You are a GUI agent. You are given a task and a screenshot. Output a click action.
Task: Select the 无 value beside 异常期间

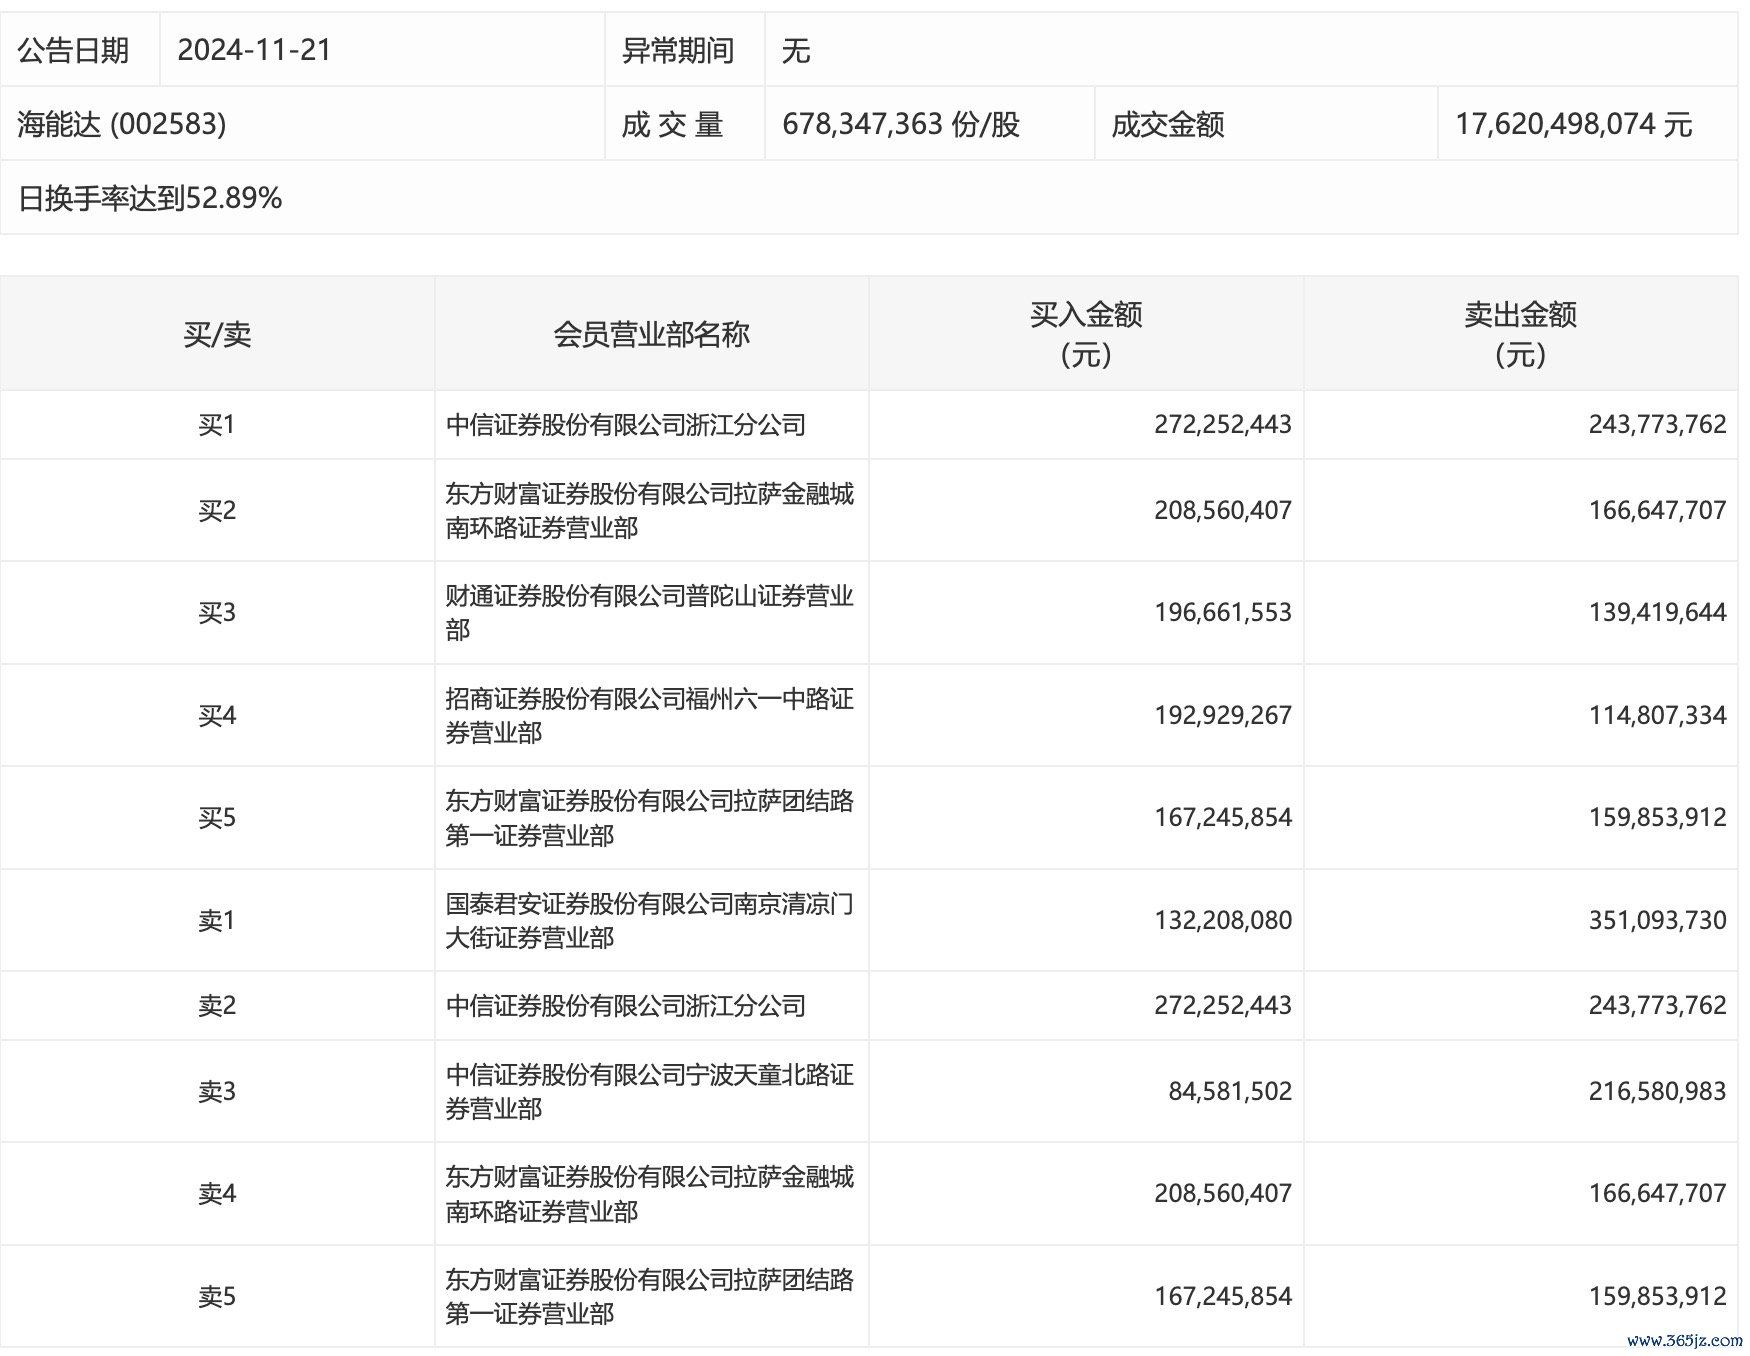pyautogui.click(x=796, y=50)
